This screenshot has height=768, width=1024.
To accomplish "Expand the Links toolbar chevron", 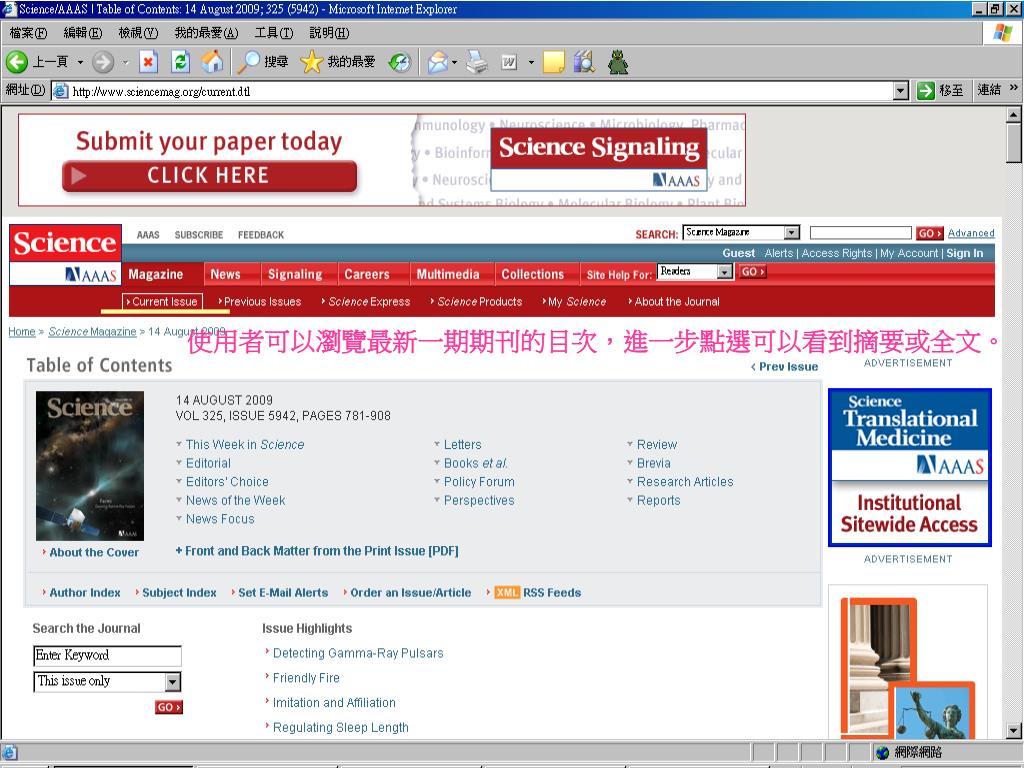I will tap(1014, 88).
